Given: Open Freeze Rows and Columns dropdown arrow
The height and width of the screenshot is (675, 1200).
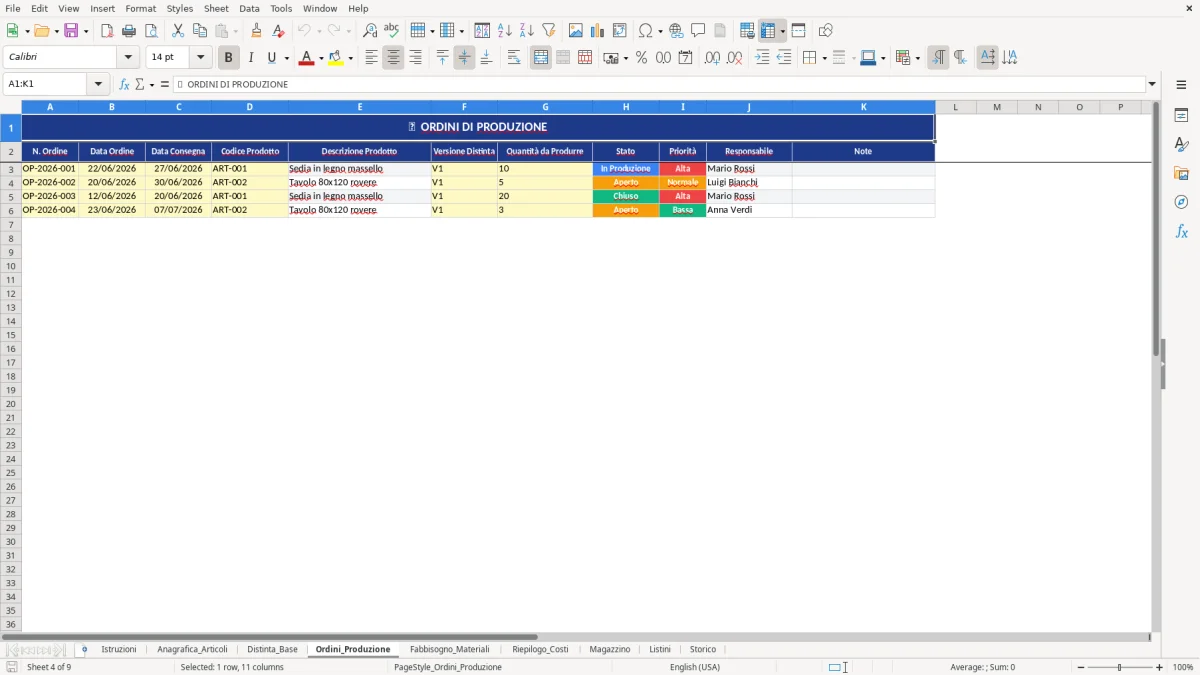Looking at the screenshot, I should tap(782, 30).
